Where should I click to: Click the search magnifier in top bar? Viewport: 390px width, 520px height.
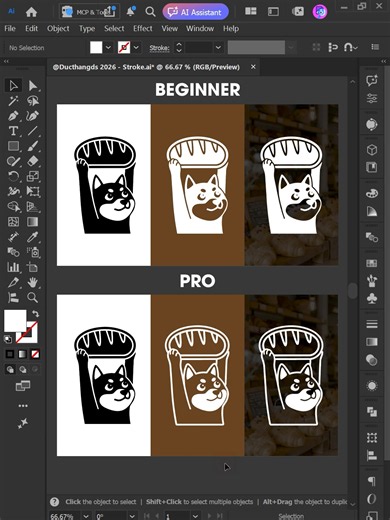coord(150,12)
